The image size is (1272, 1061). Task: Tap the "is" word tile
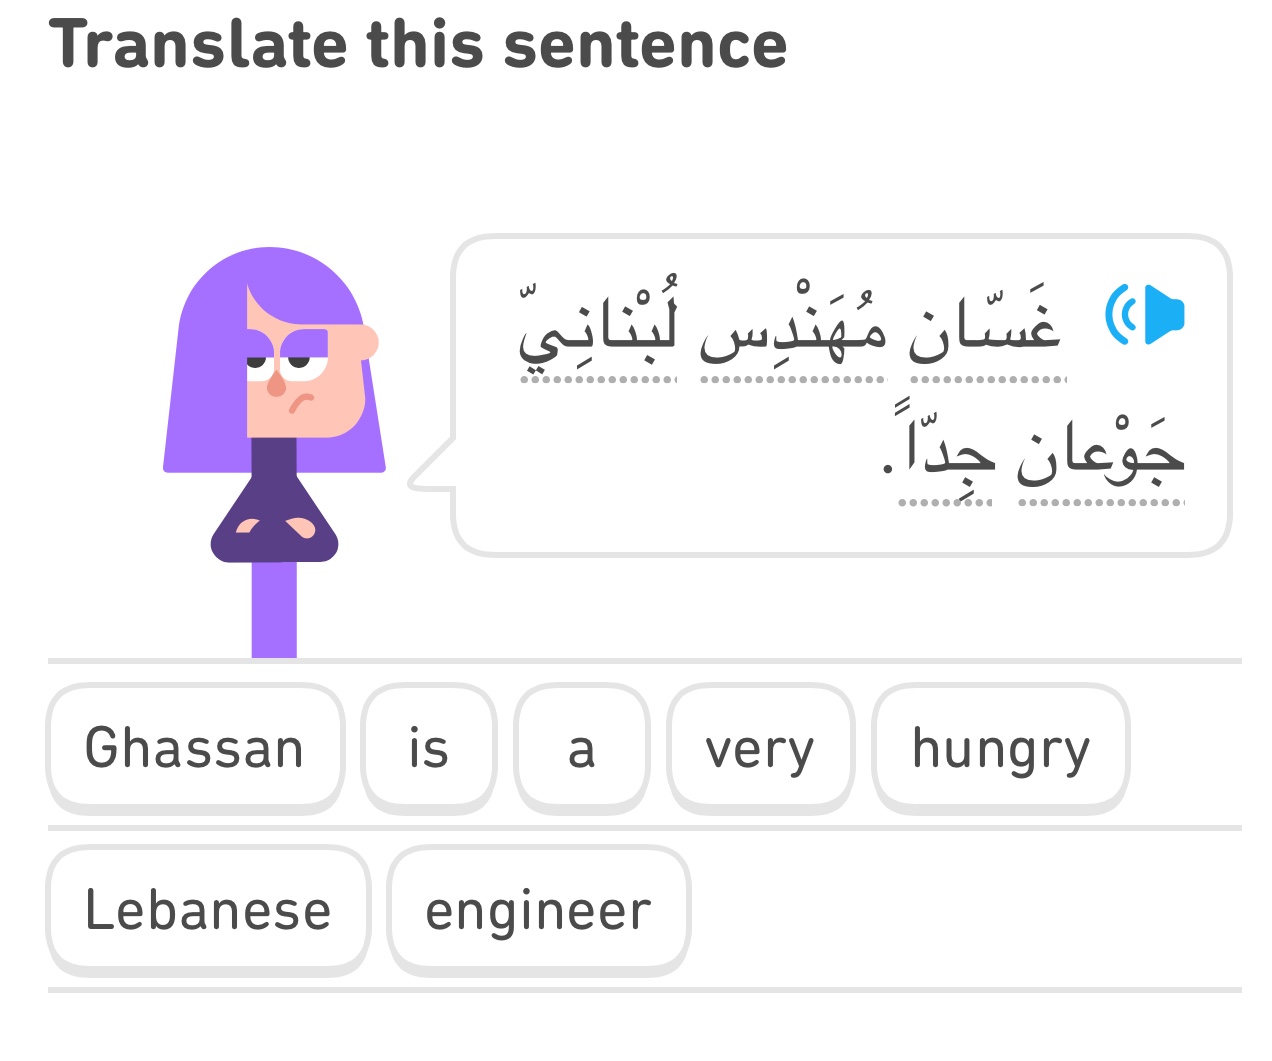(x=428, y=748)
